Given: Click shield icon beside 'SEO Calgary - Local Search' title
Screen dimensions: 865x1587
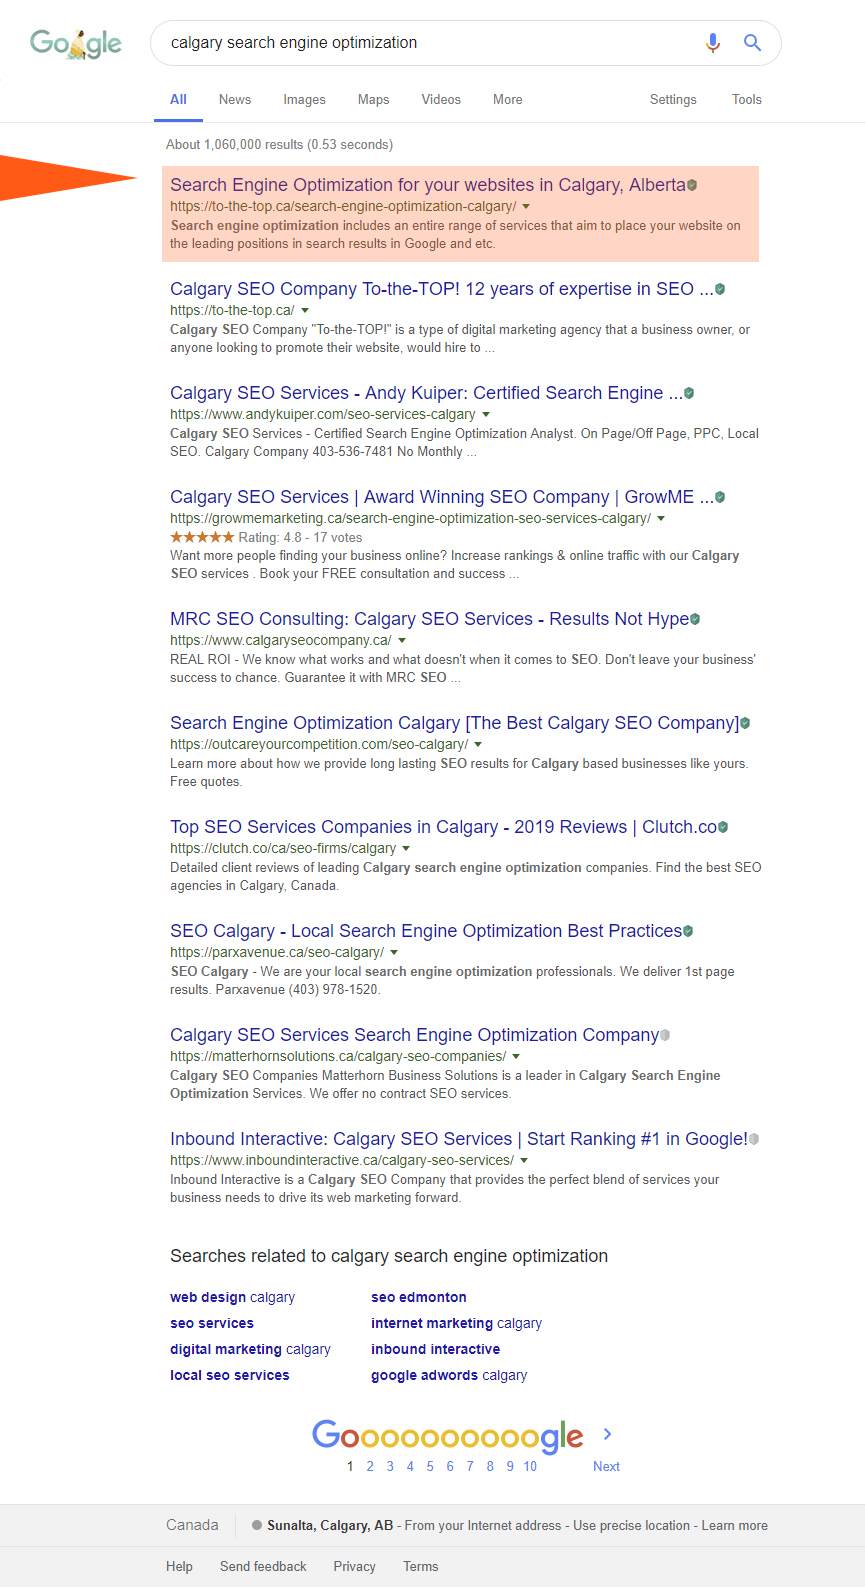Looking at the screenshot, I should 688,931.
